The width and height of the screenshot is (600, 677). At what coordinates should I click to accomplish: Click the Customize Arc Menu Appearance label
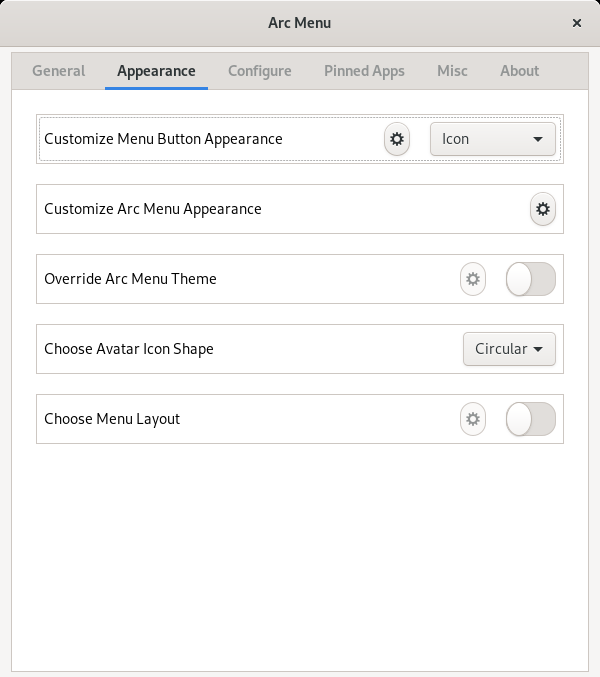coord(153,209)
